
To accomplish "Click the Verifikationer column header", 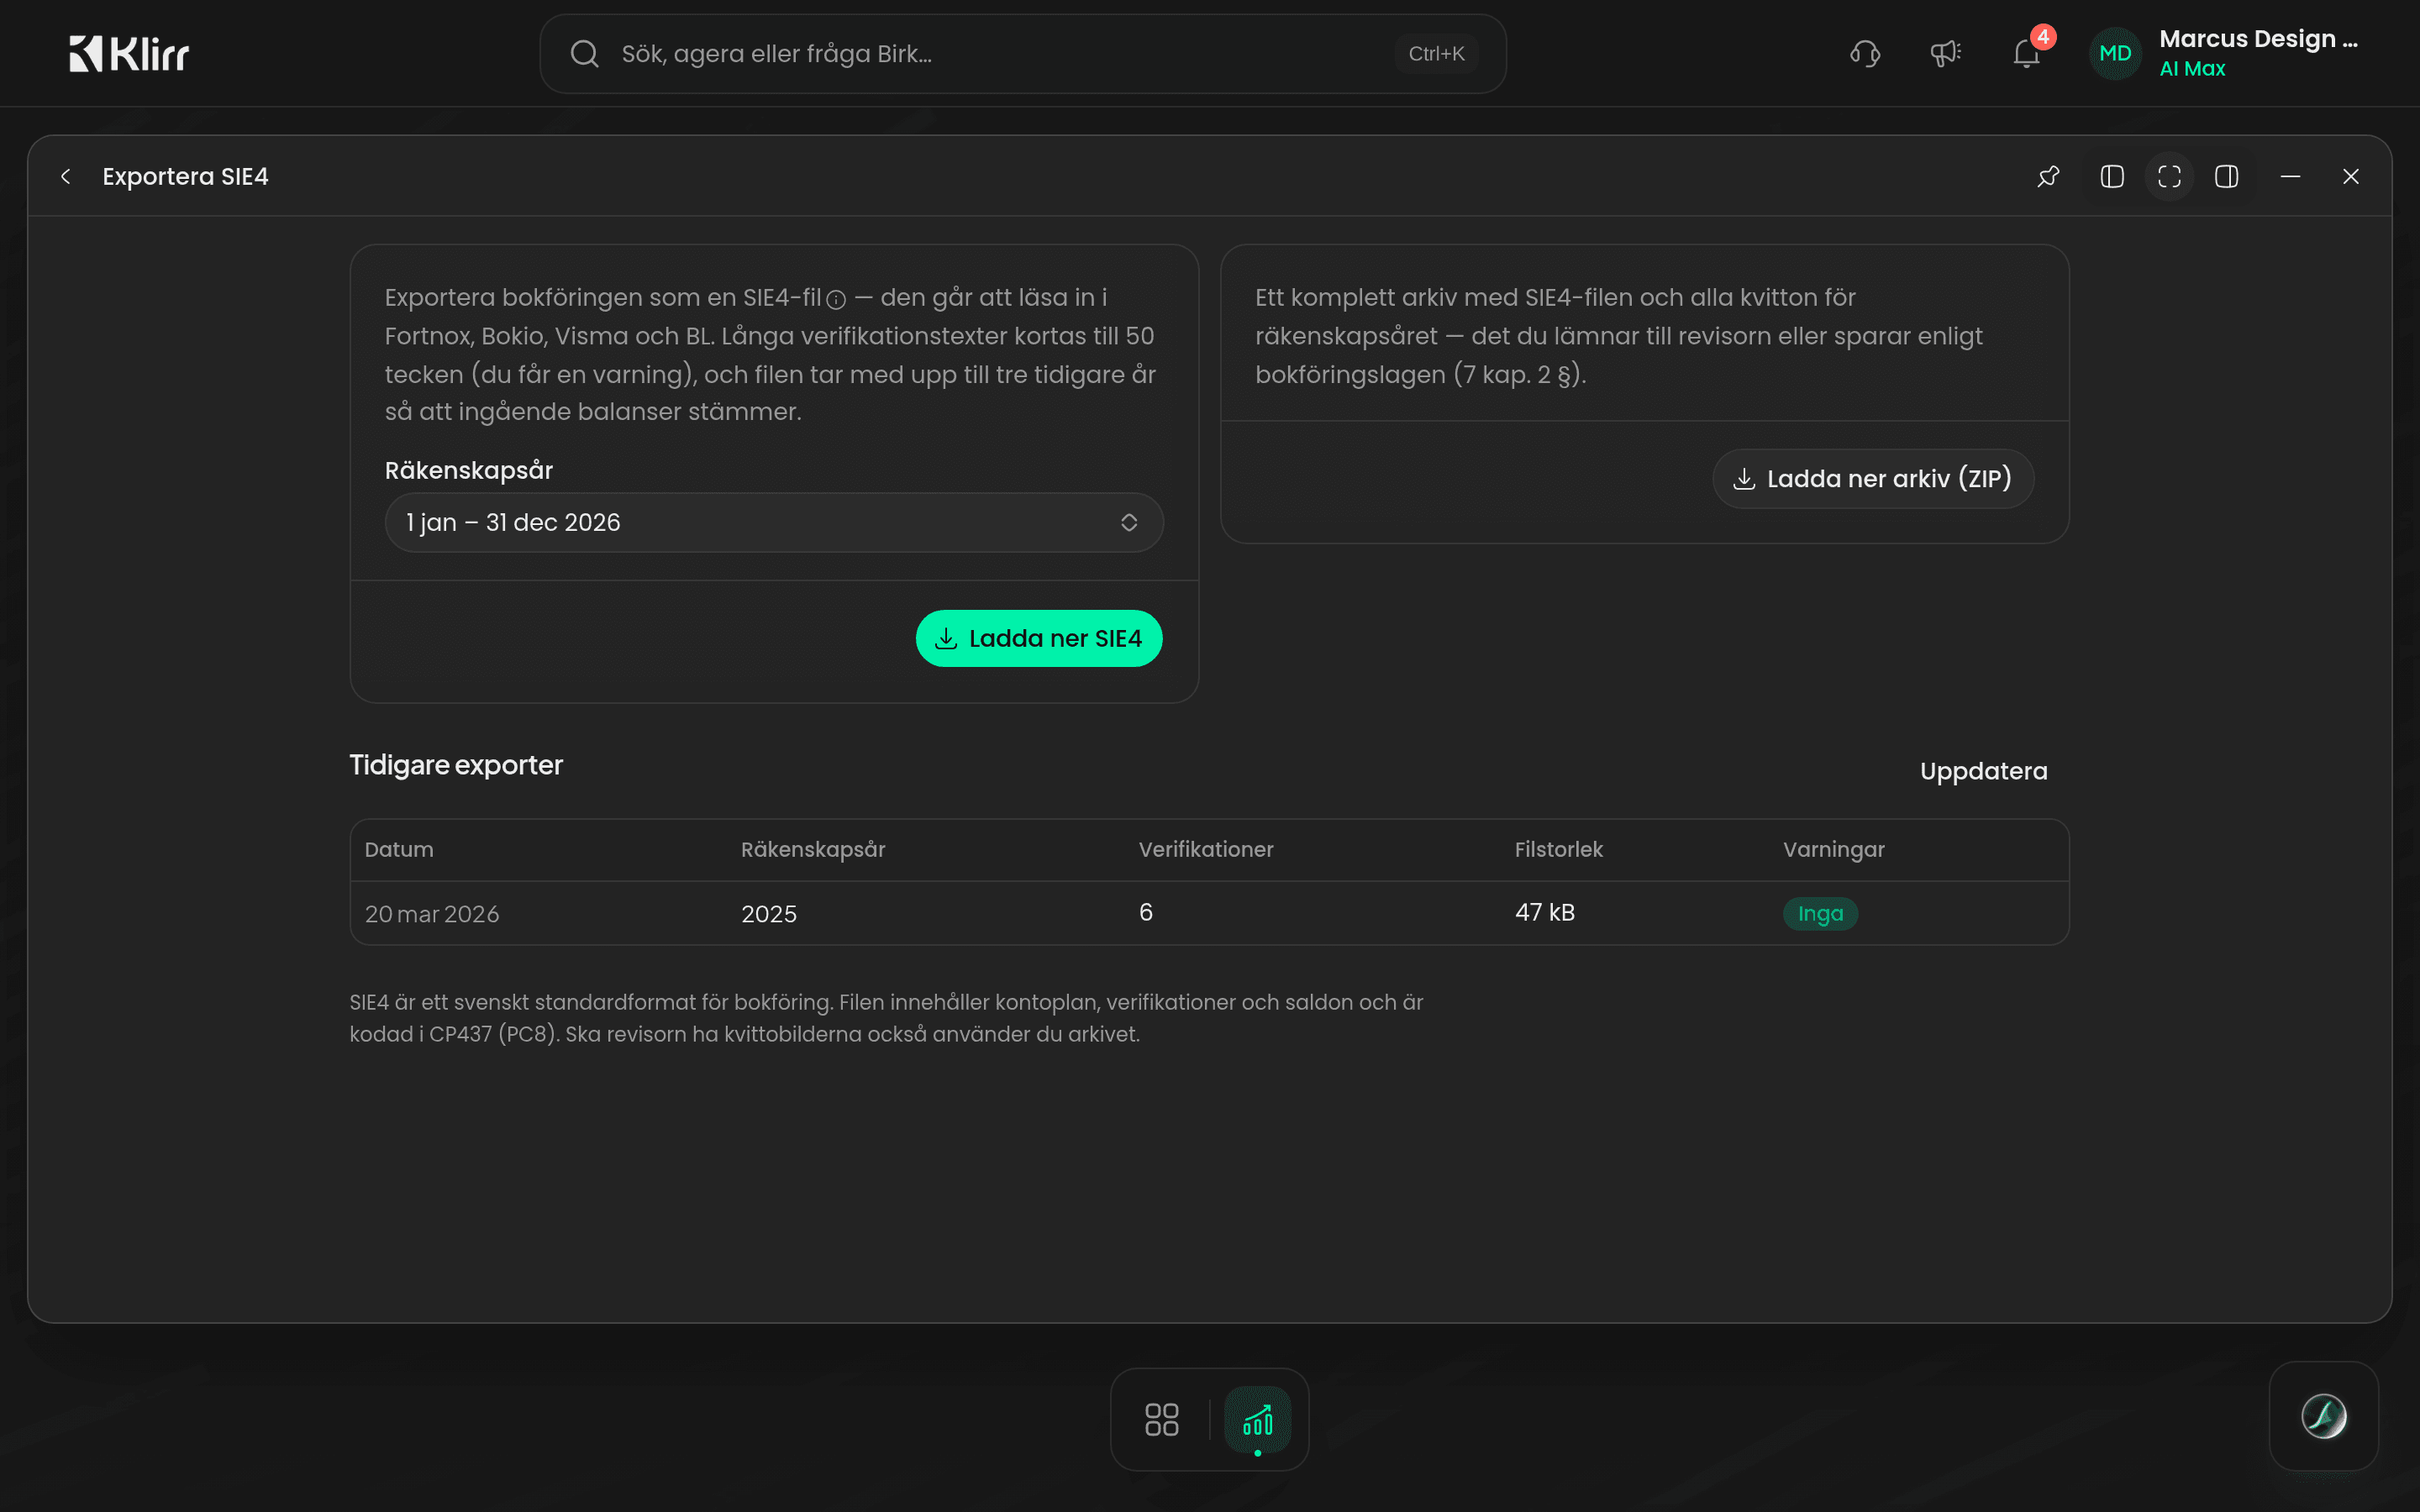I will click(x=1205, y=850).
